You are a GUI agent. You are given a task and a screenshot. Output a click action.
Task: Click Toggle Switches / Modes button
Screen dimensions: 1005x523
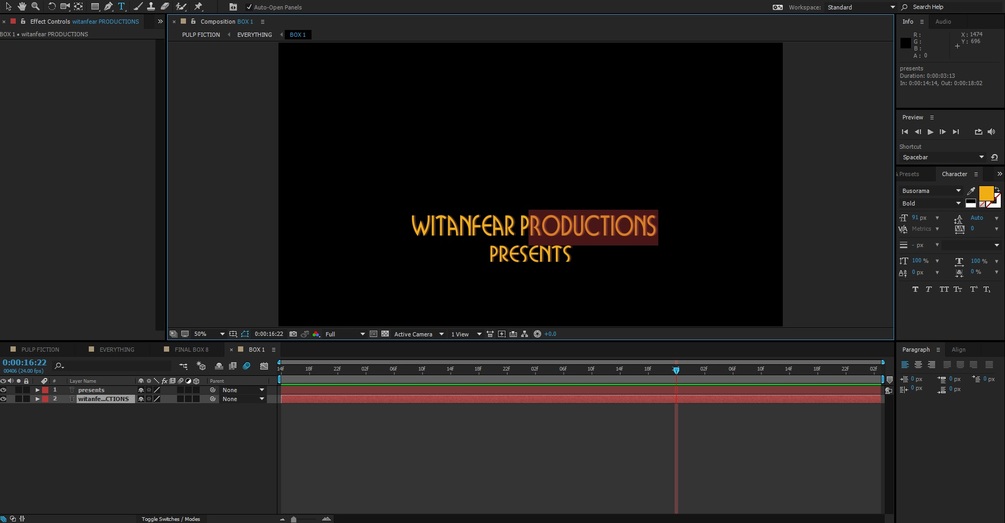[x=170, y=519]
